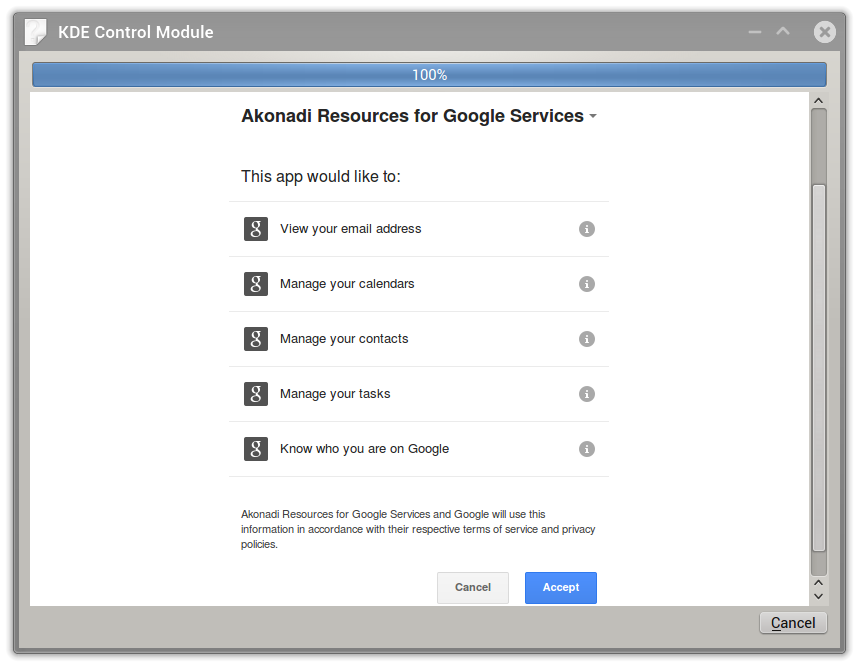Click Google icon beside Know who you are
The height and width of the screenshot is (667, 859).
pyautogui.click(x=256, y=449)
